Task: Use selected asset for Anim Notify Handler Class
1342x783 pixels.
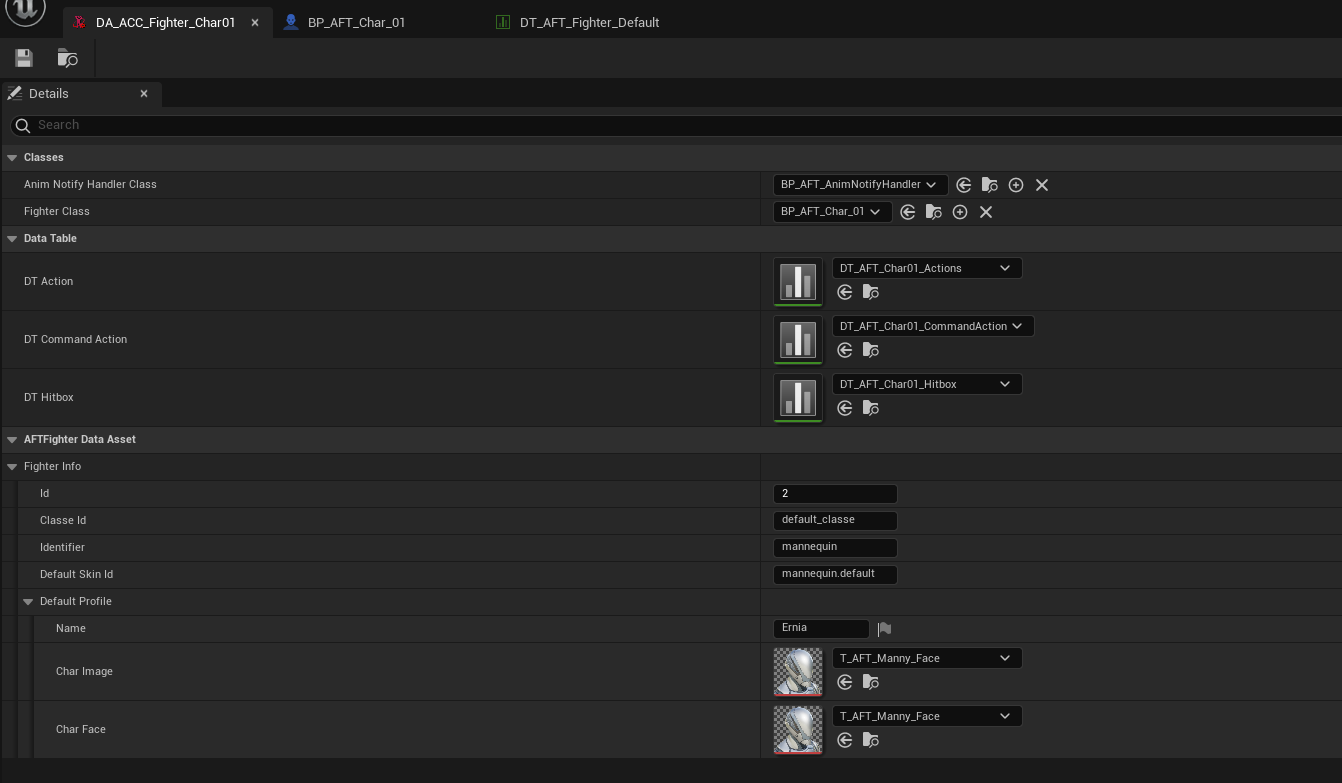Action: (964, 185)
